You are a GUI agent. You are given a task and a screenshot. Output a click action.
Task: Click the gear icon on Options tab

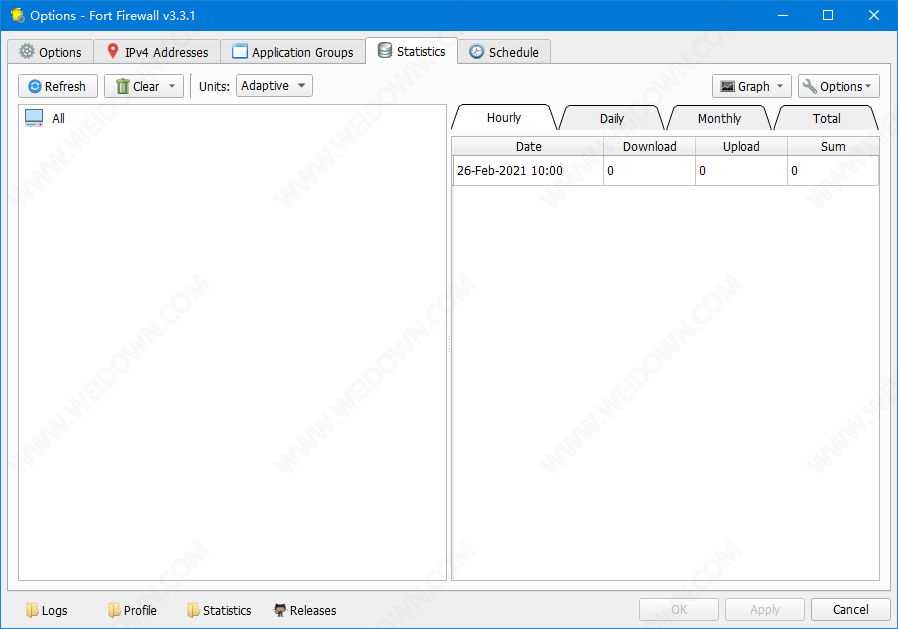pyautogui.click(x=27, y=52)
